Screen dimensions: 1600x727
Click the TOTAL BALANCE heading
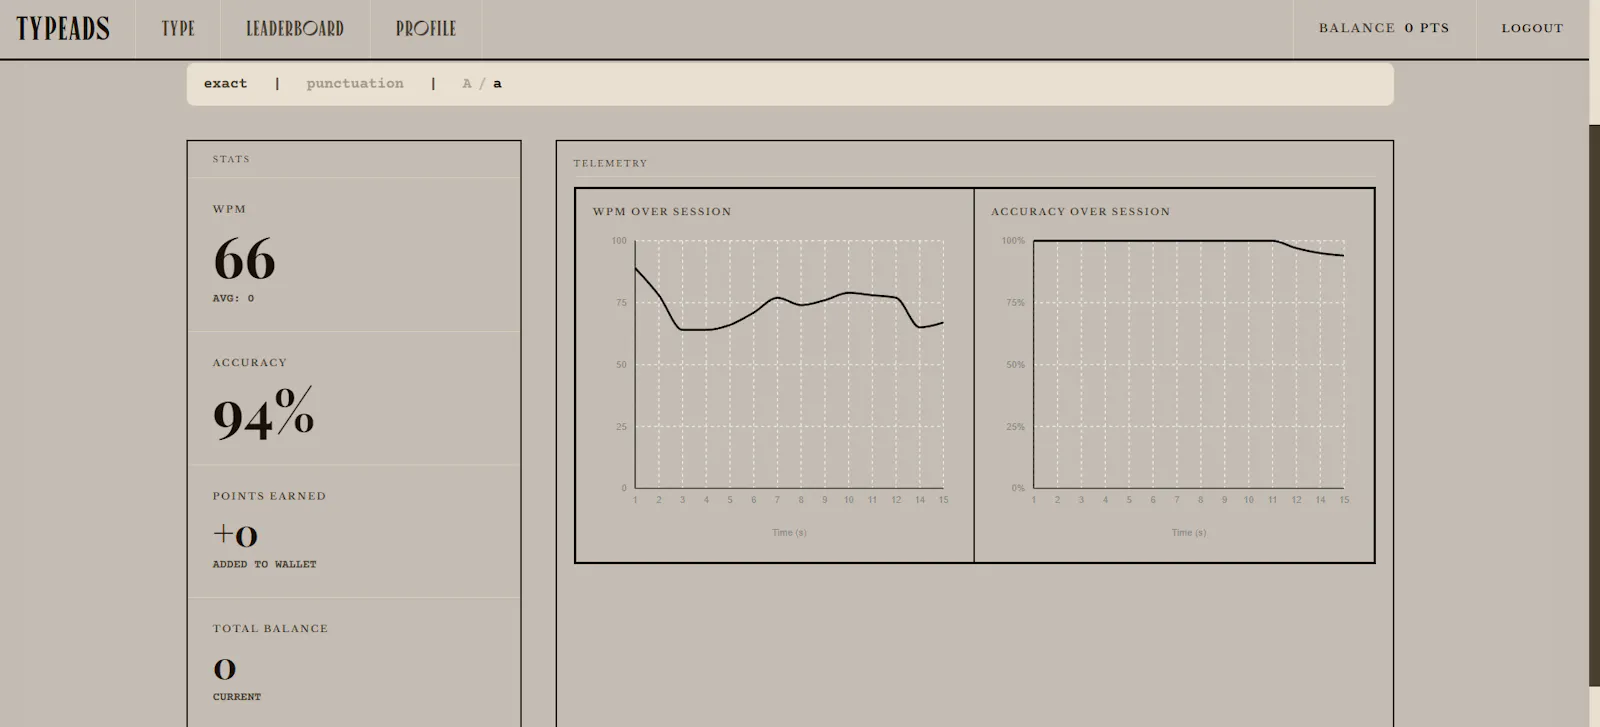pyautogui.click(x=270, y=628)
